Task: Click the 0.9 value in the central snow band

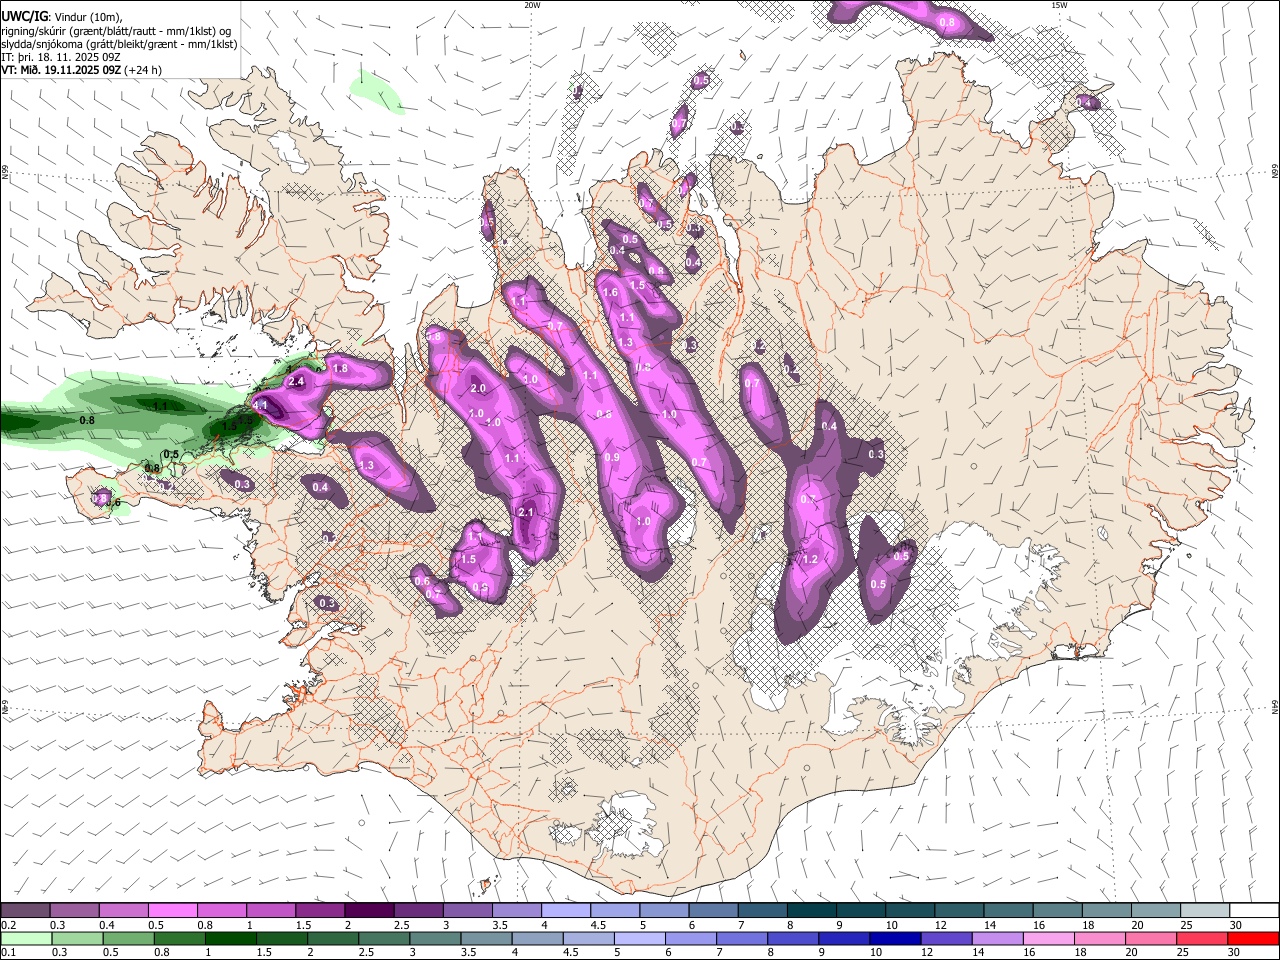Action: tap(612, 457)
